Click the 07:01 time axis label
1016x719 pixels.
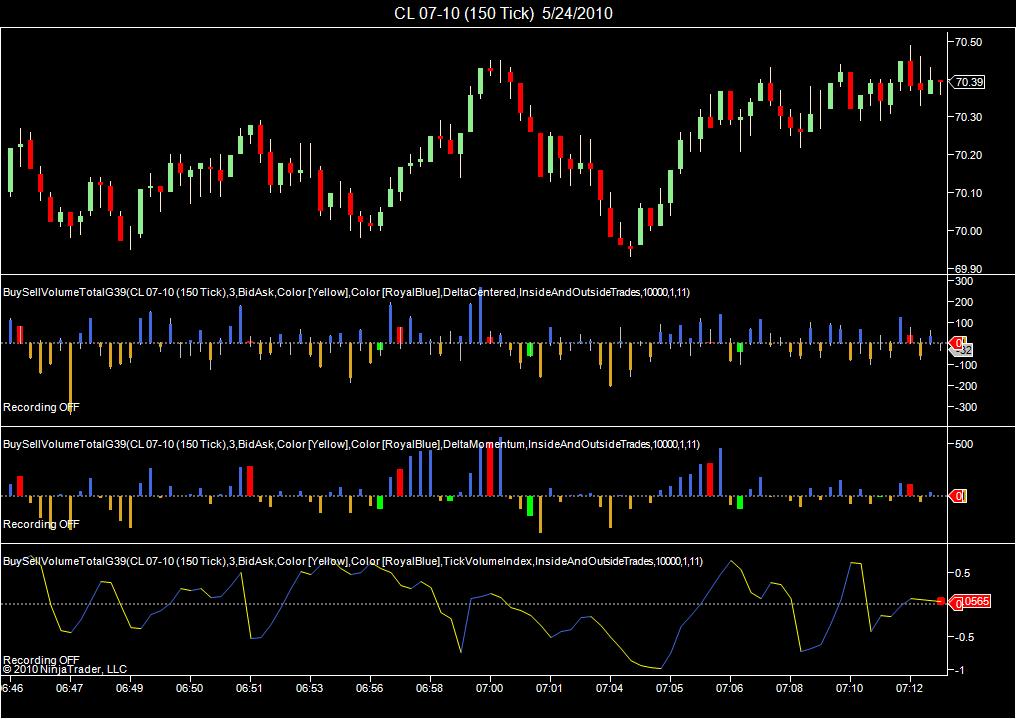(549, 688)
